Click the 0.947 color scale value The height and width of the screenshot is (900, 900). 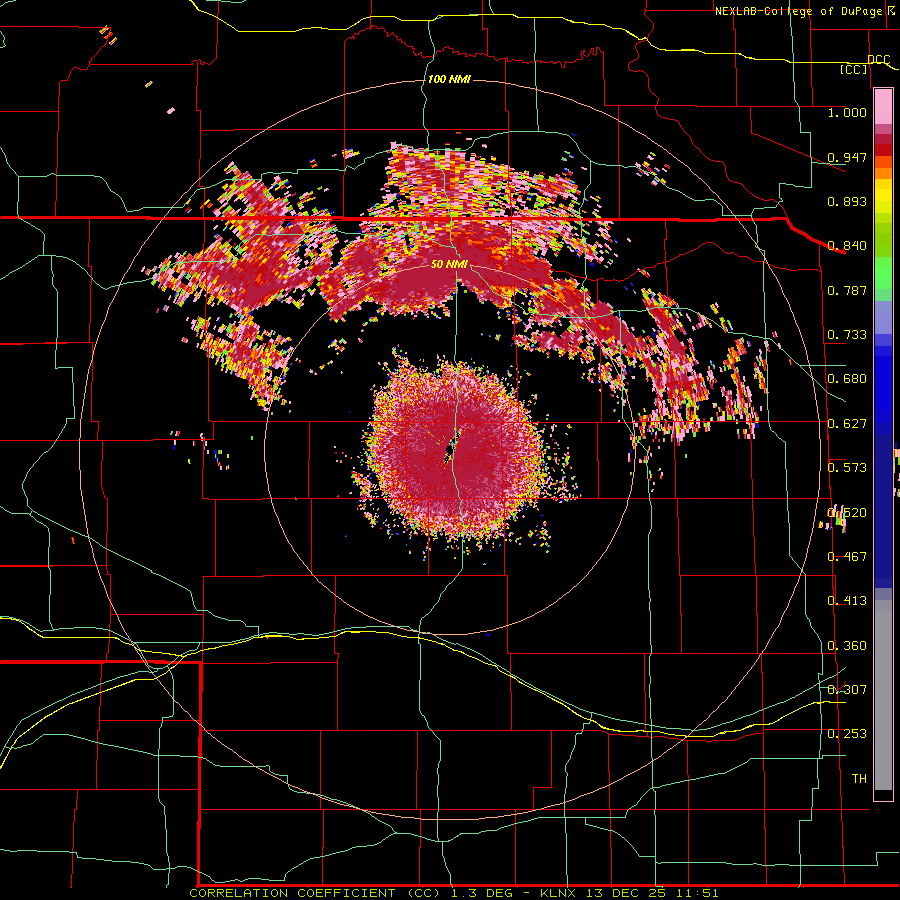(x=847, y=157)
